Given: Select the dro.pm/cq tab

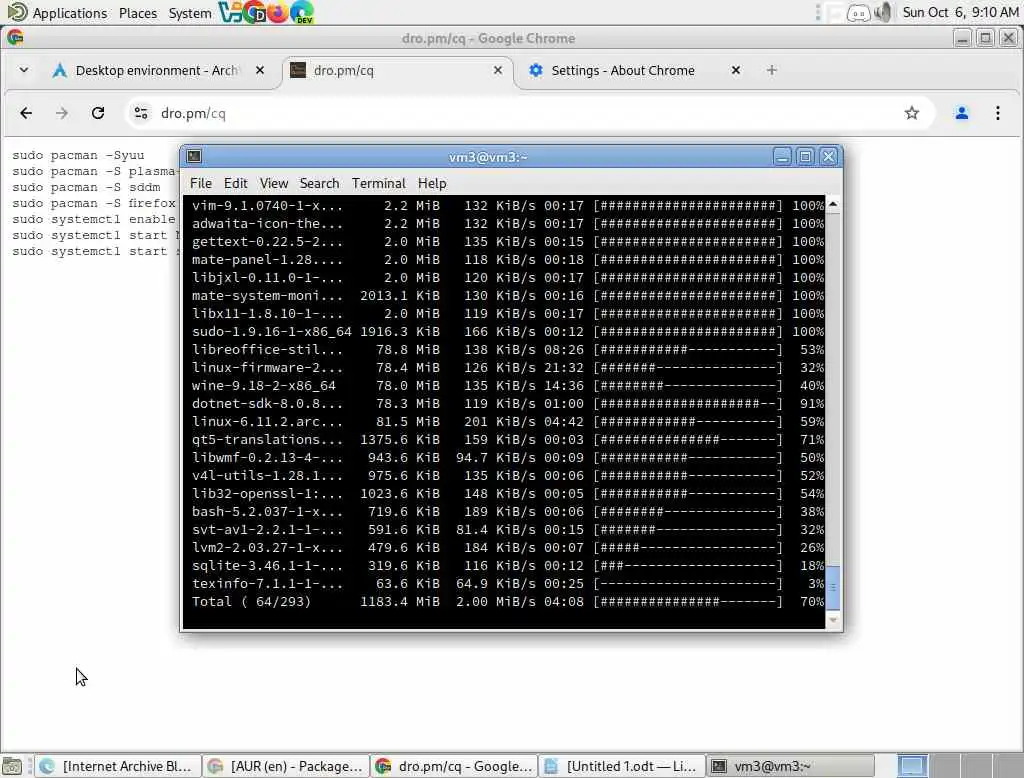Looking at the screenshot, I should click(x=395, y=70).
